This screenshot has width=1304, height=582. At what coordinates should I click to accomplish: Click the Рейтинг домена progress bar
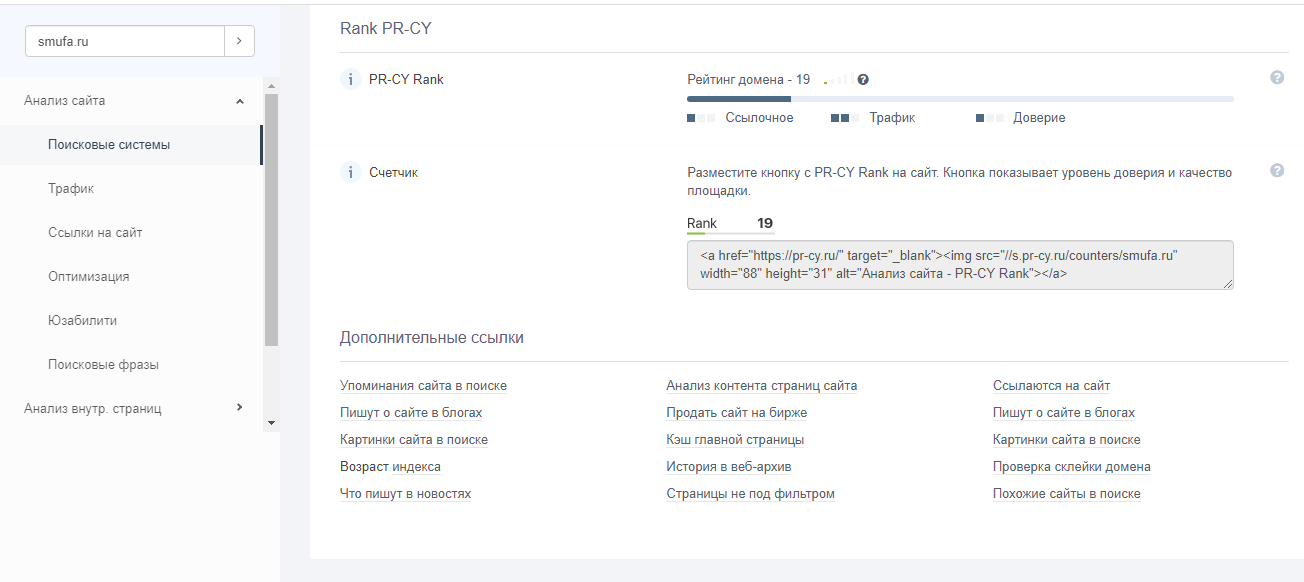pyautogui.click(x=960, y=99)
